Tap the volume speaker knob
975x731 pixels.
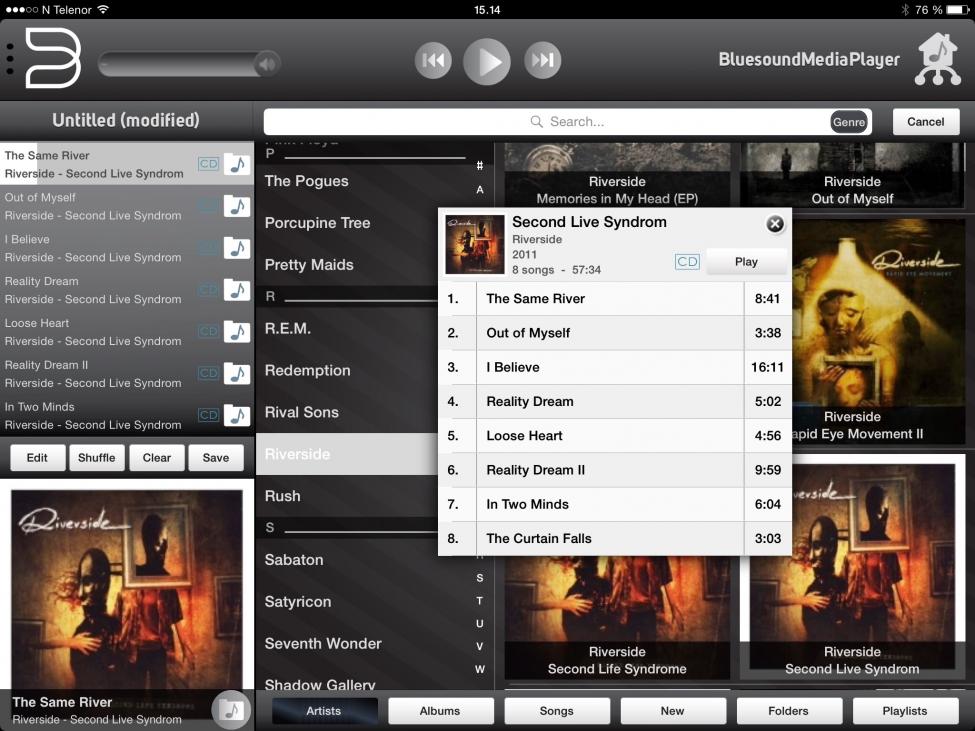click(x=267, y=63)
